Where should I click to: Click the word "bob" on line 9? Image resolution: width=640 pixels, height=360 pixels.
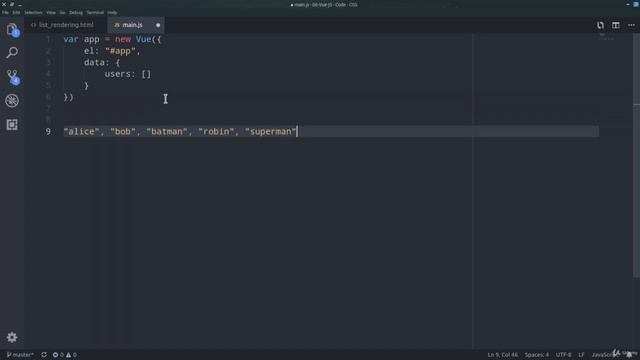pos(122,131)
